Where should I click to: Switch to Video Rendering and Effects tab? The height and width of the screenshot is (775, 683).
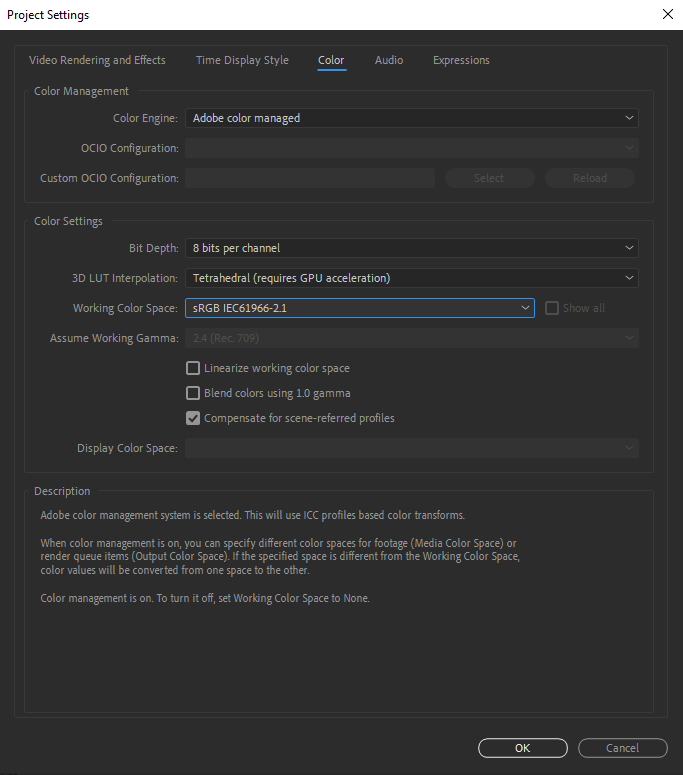[97, 60]
